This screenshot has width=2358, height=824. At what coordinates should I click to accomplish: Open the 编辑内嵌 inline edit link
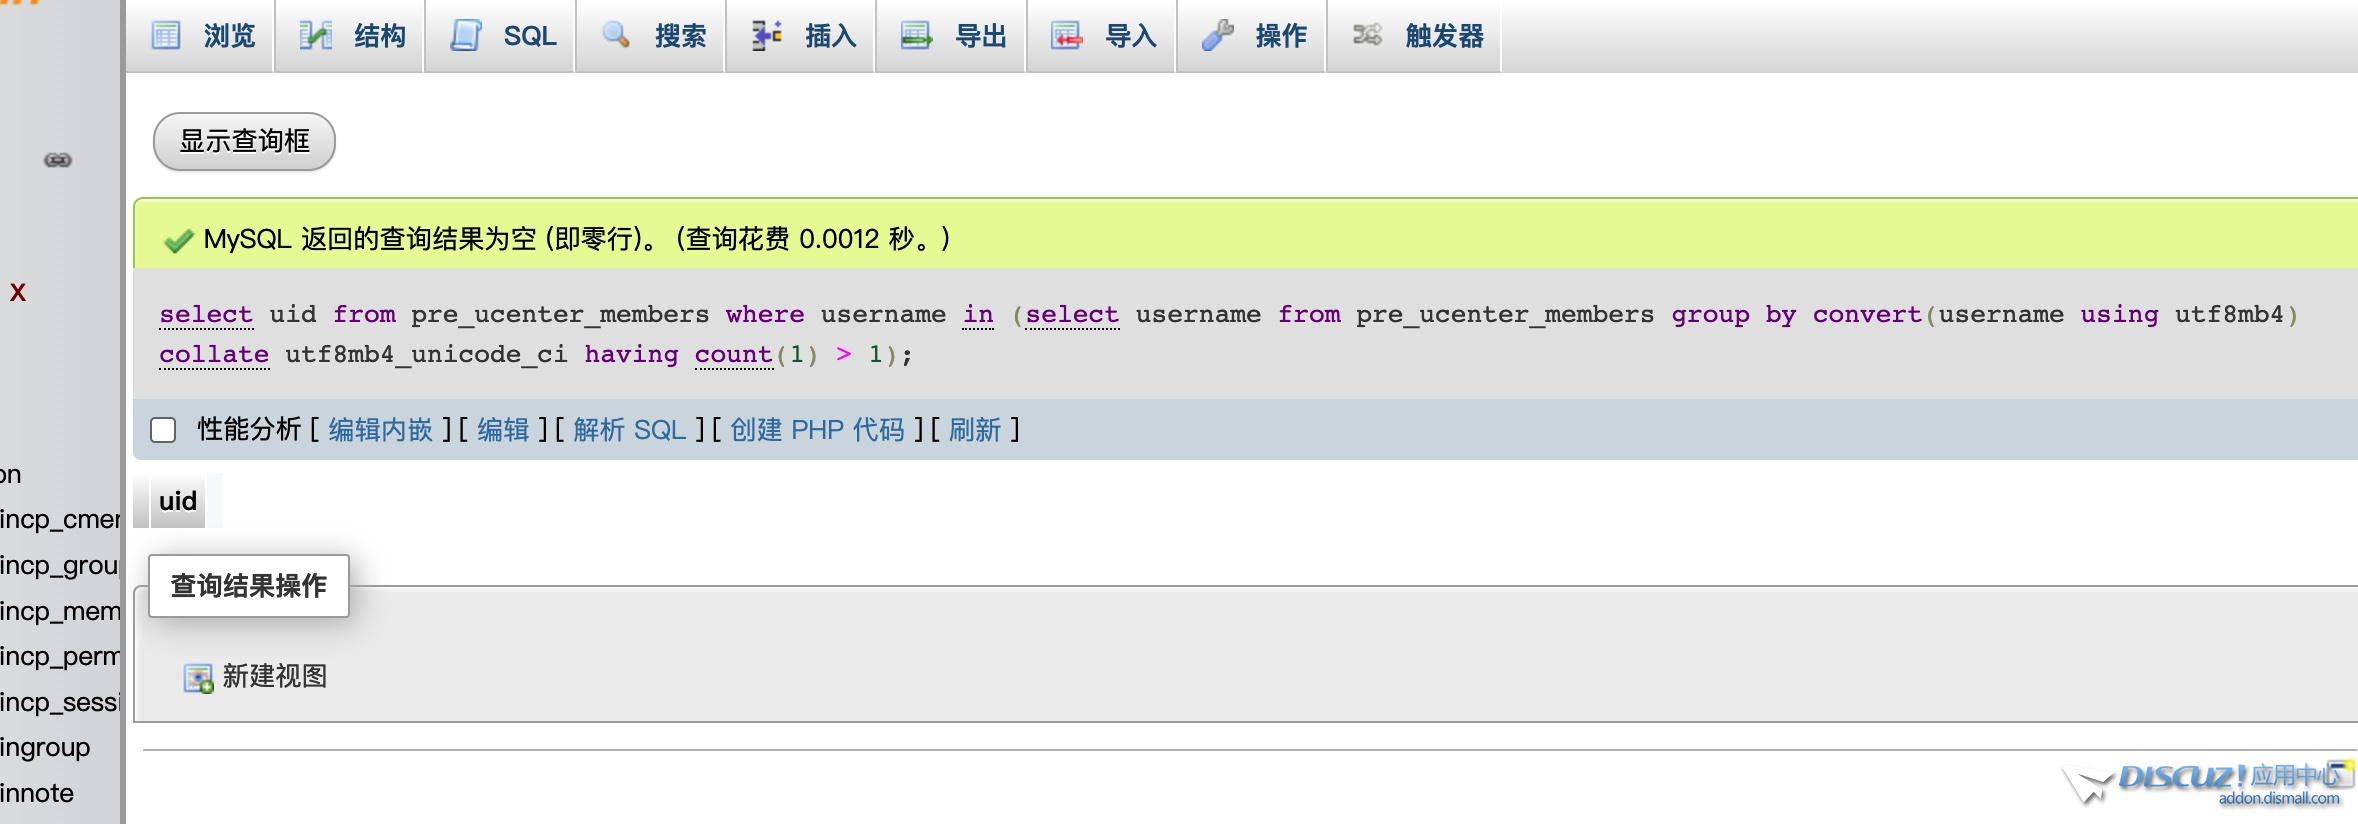tap(380, 430)
